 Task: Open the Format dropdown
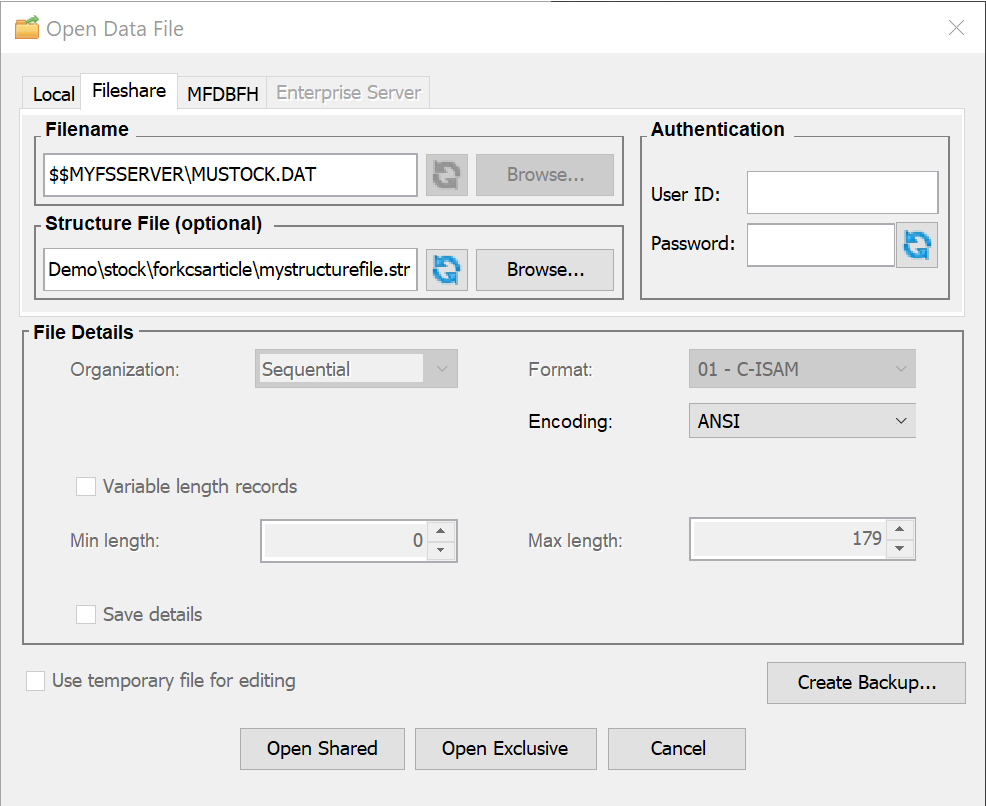(901, 368)
